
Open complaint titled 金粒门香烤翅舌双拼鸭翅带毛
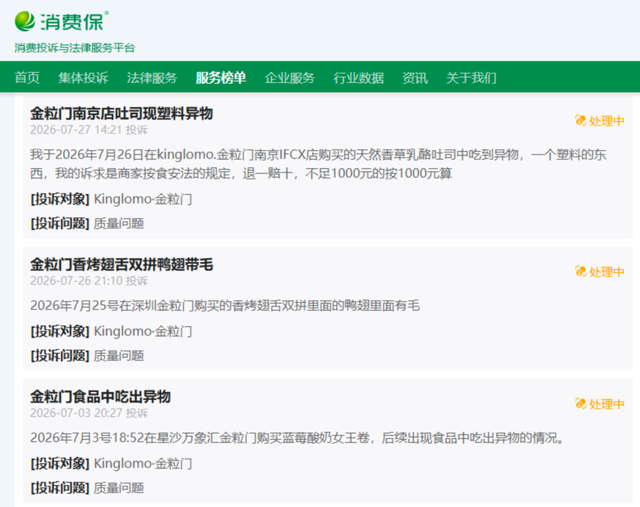(122, 265)
